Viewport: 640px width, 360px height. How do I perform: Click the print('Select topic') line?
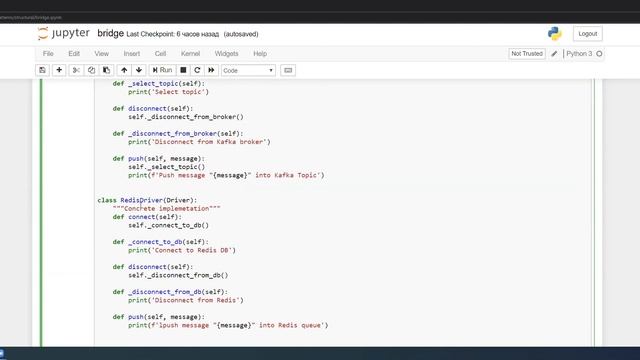[169, 92]
